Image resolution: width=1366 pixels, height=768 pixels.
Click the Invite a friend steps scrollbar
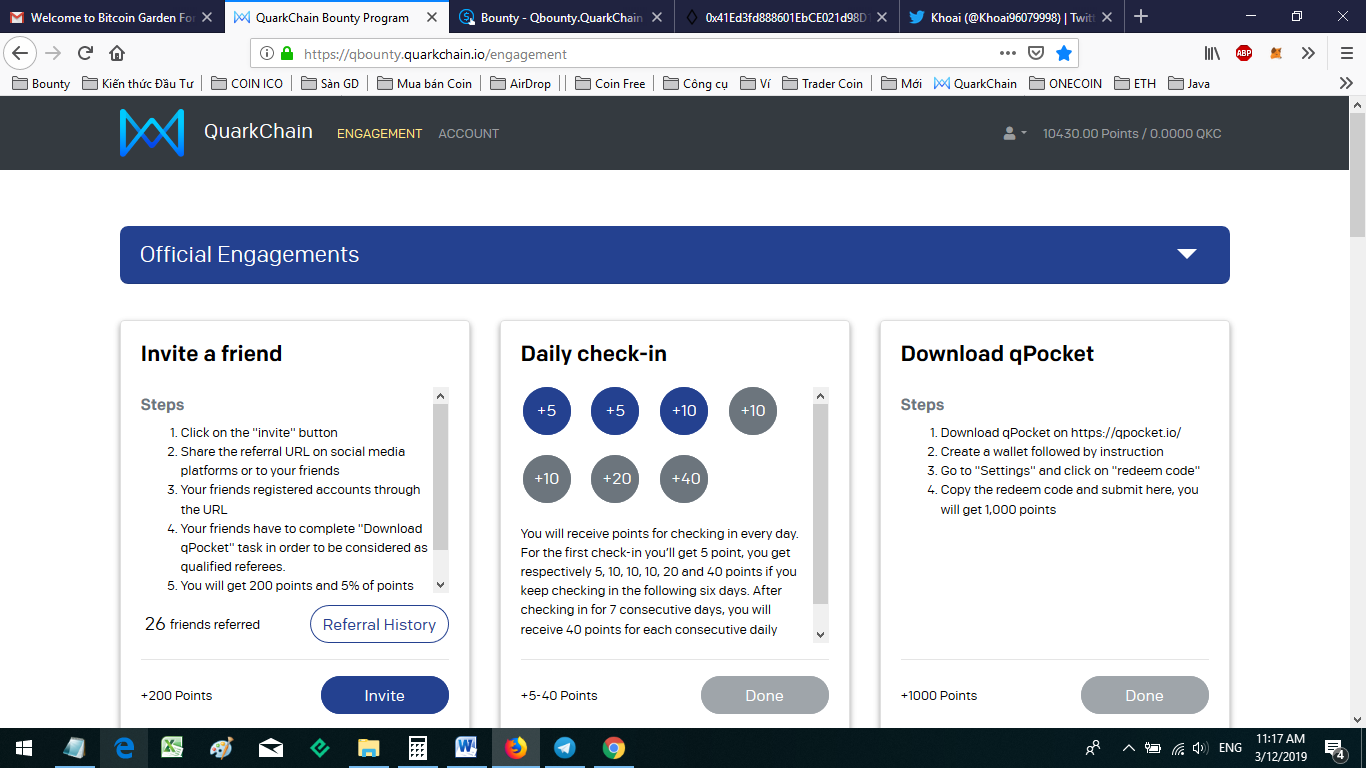point(441,477)
